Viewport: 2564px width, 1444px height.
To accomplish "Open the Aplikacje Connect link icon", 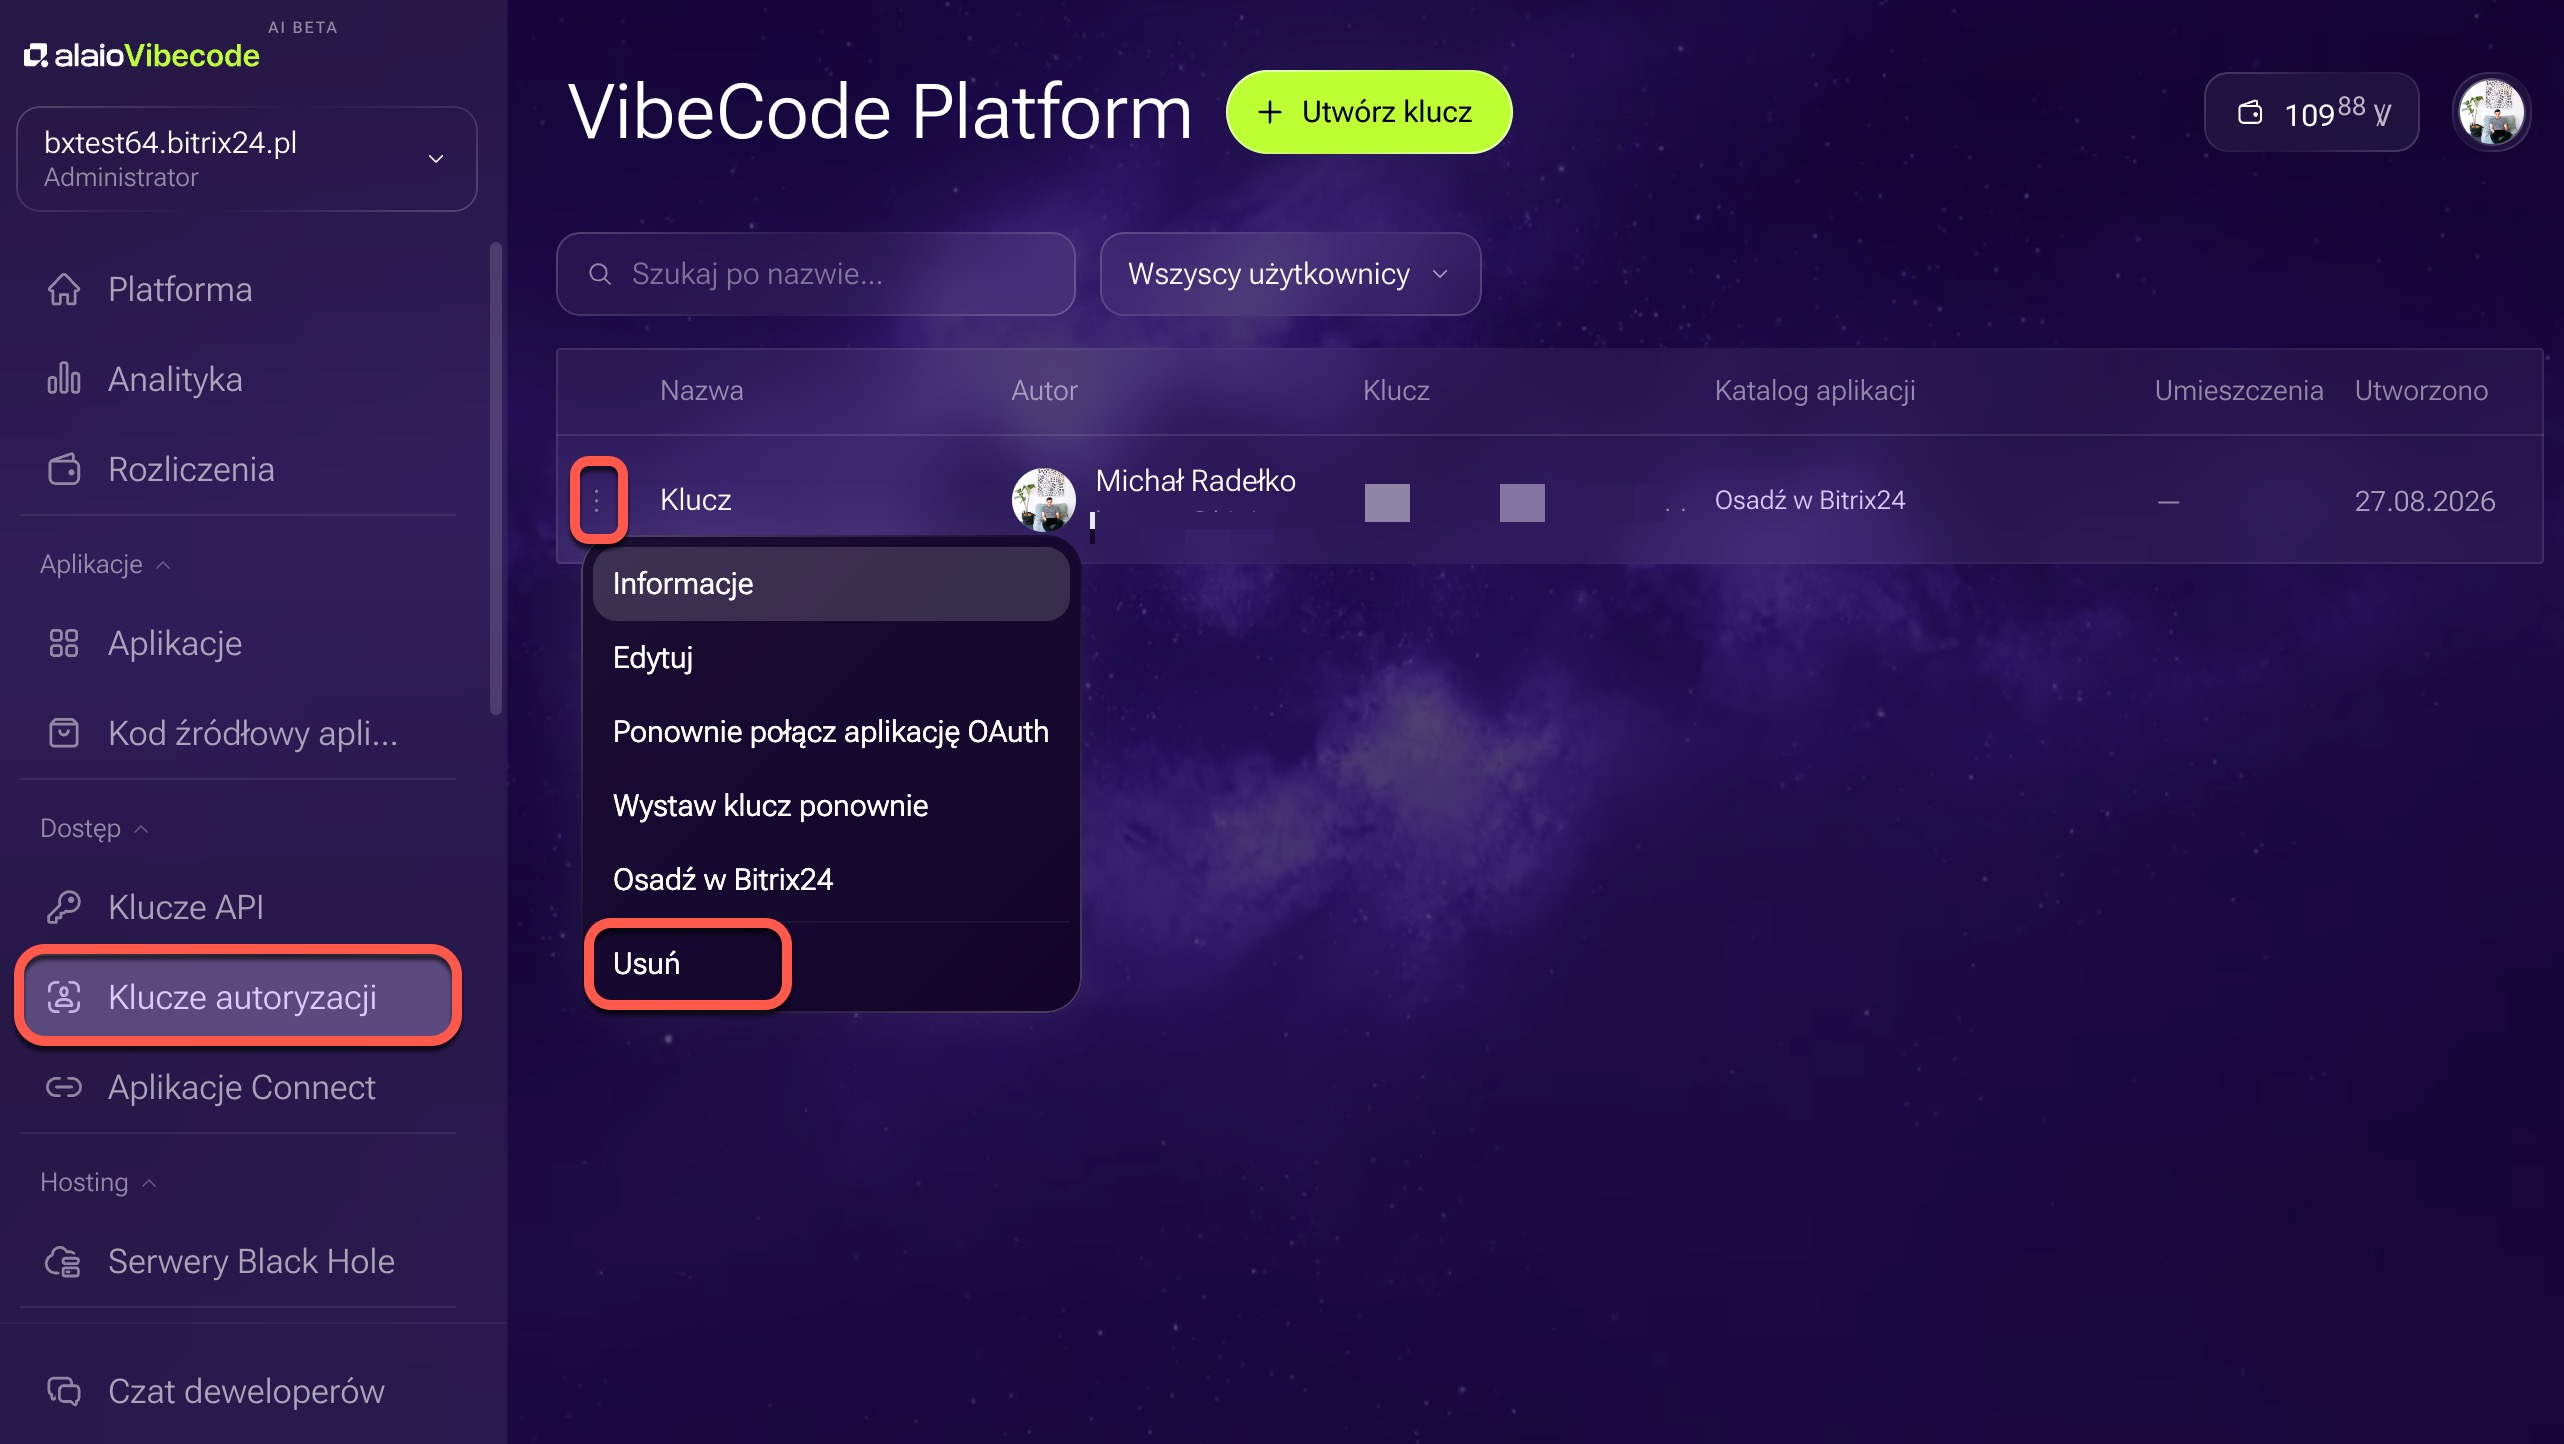I will coord(64,1087).
